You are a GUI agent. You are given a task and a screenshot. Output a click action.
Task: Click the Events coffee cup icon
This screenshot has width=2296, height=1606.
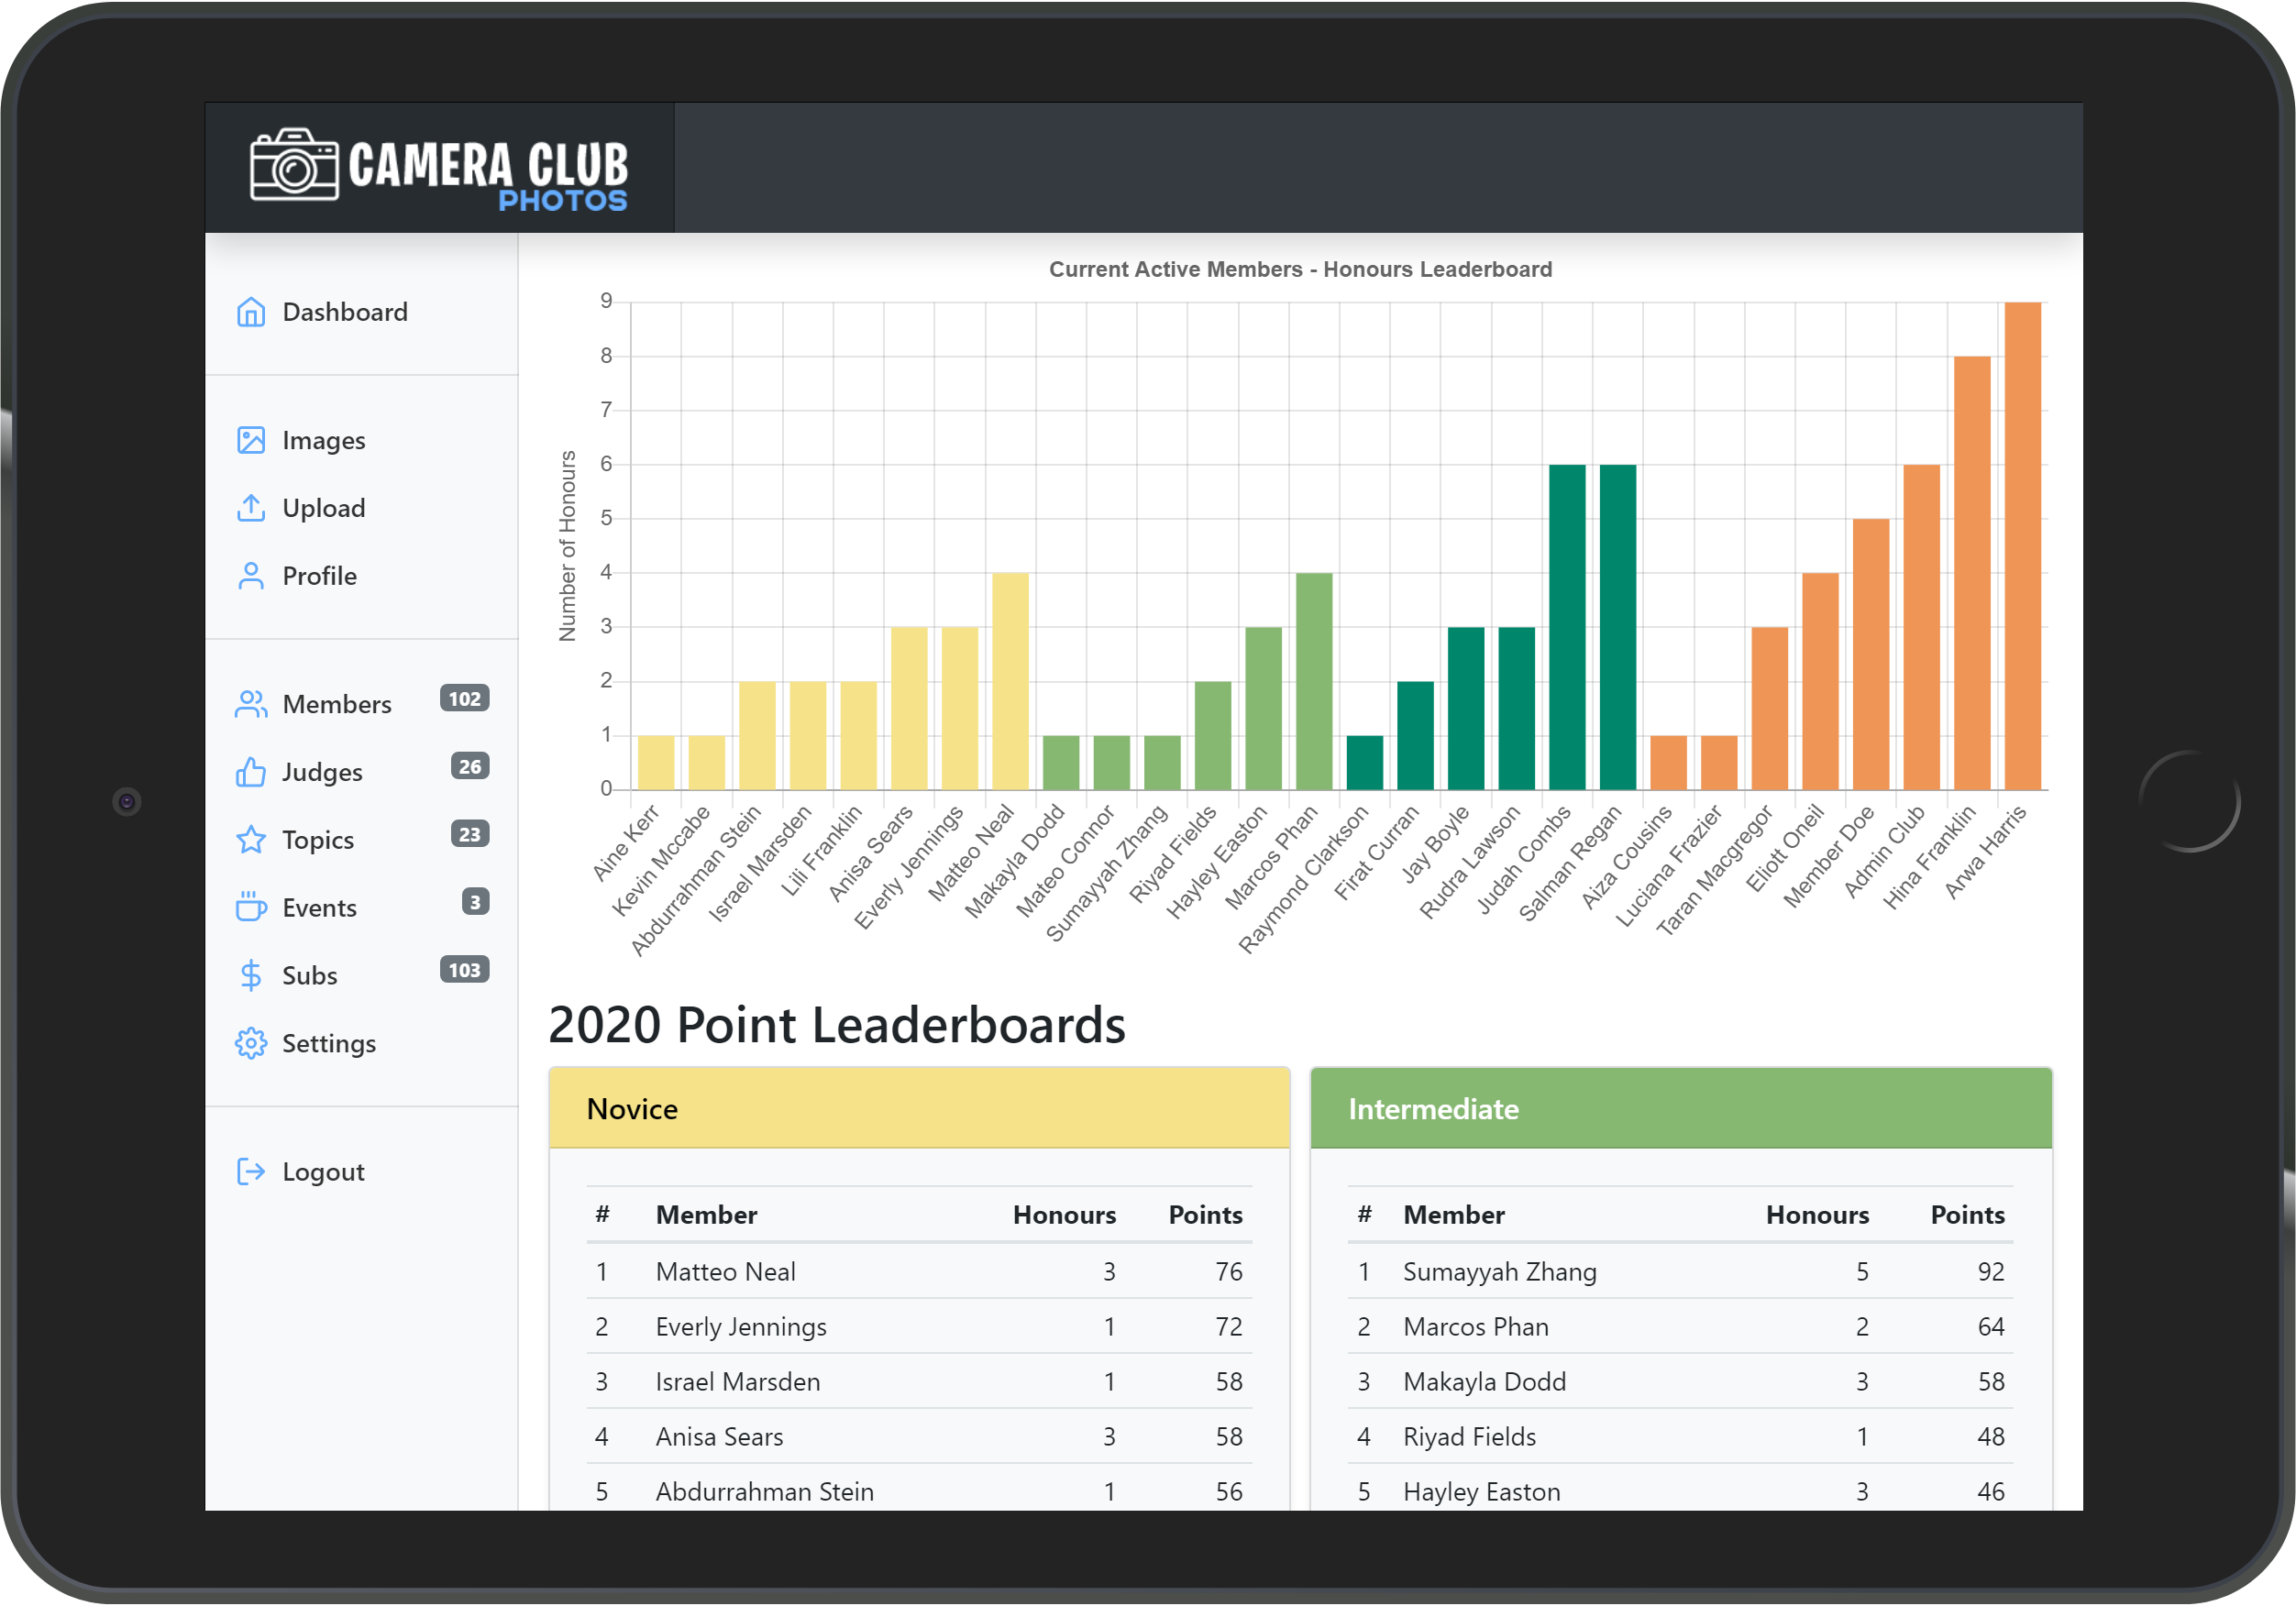coord(250,907)
